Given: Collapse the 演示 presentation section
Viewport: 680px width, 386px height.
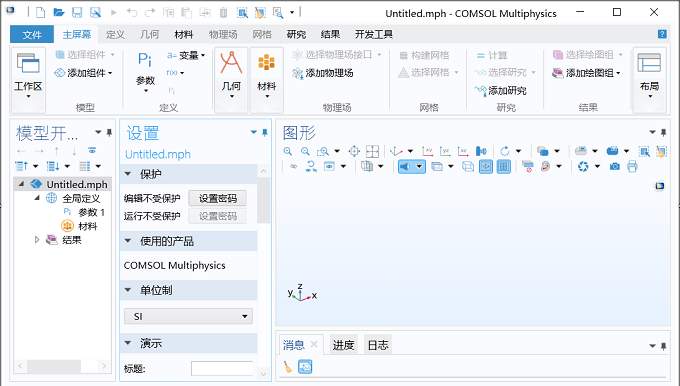Looking at the screenshot, I should pyautogui.click(x=128, y=343).
